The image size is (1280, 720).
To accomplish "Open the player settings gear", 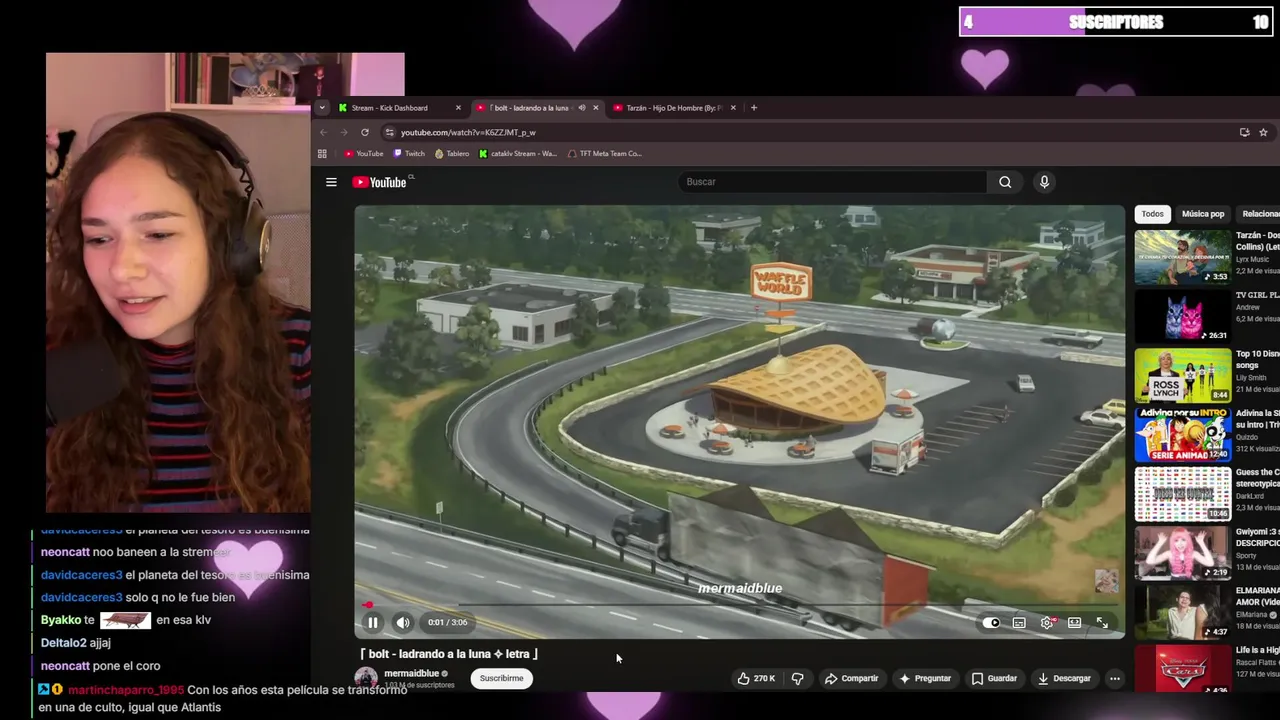I will pos(1047,622).
